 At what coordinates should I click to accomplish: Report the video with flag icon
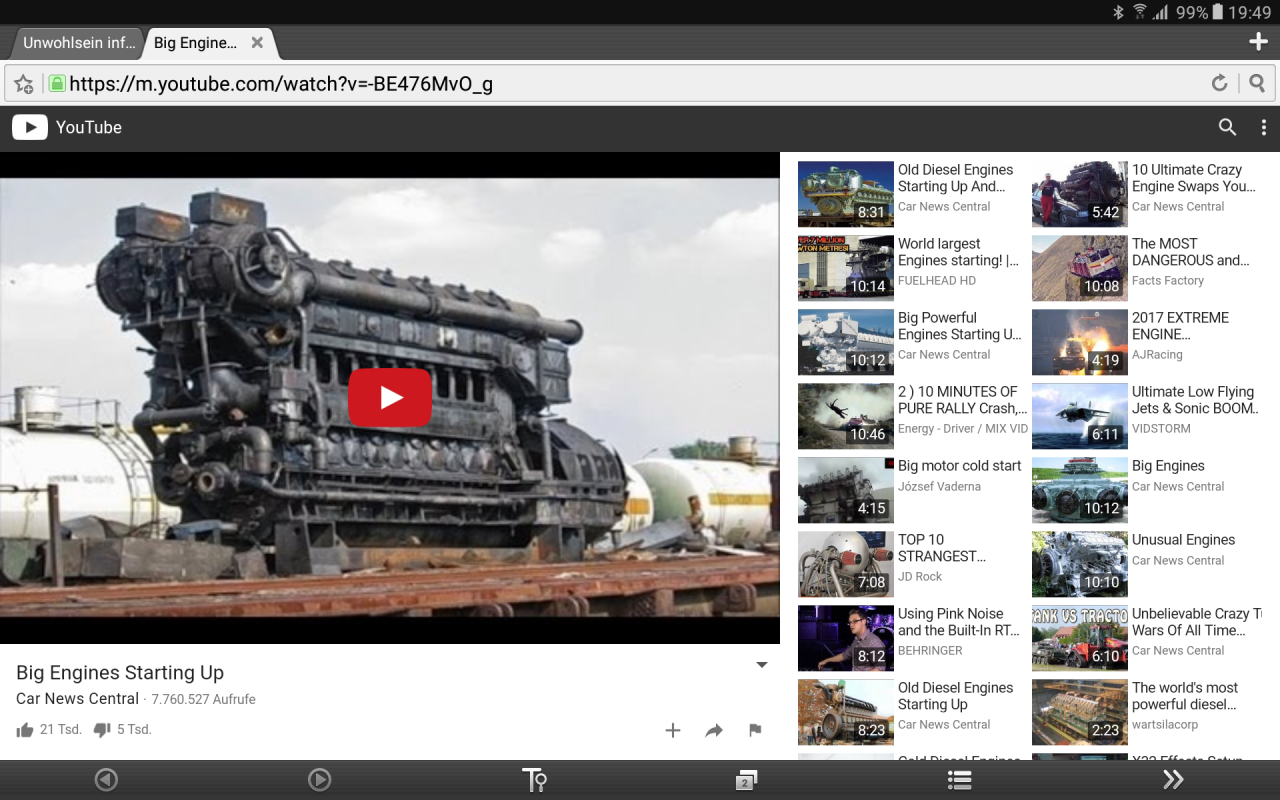(x=755, y=730)
